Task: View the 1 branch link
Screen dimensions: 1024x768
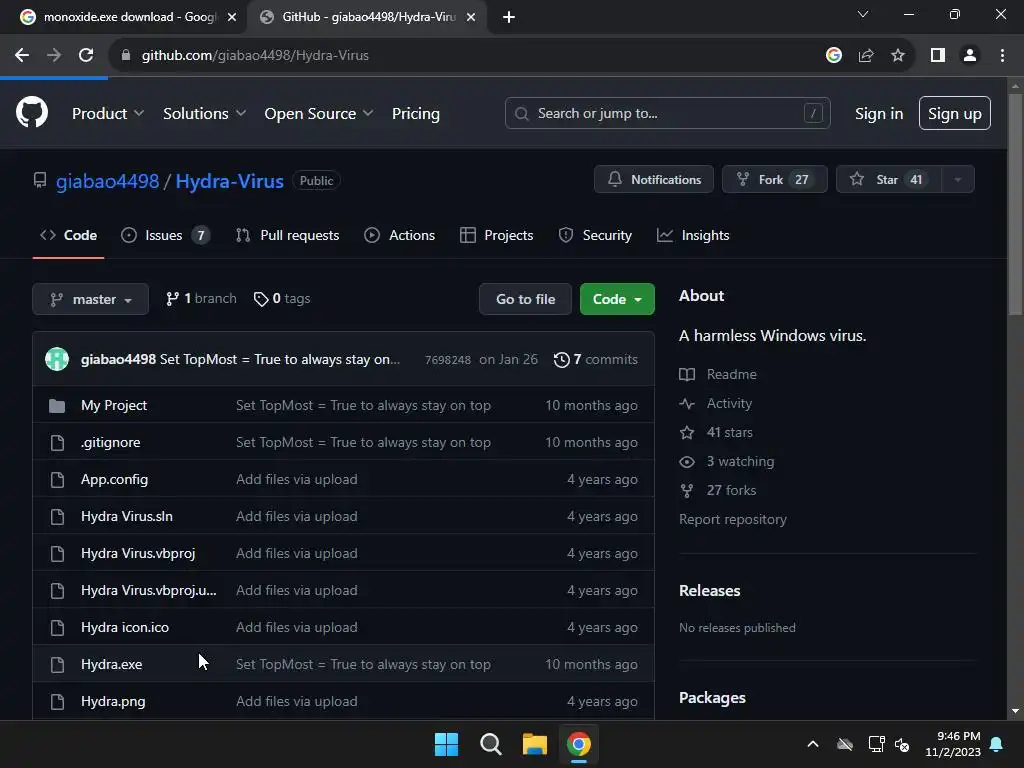Action: coord(201,299)
